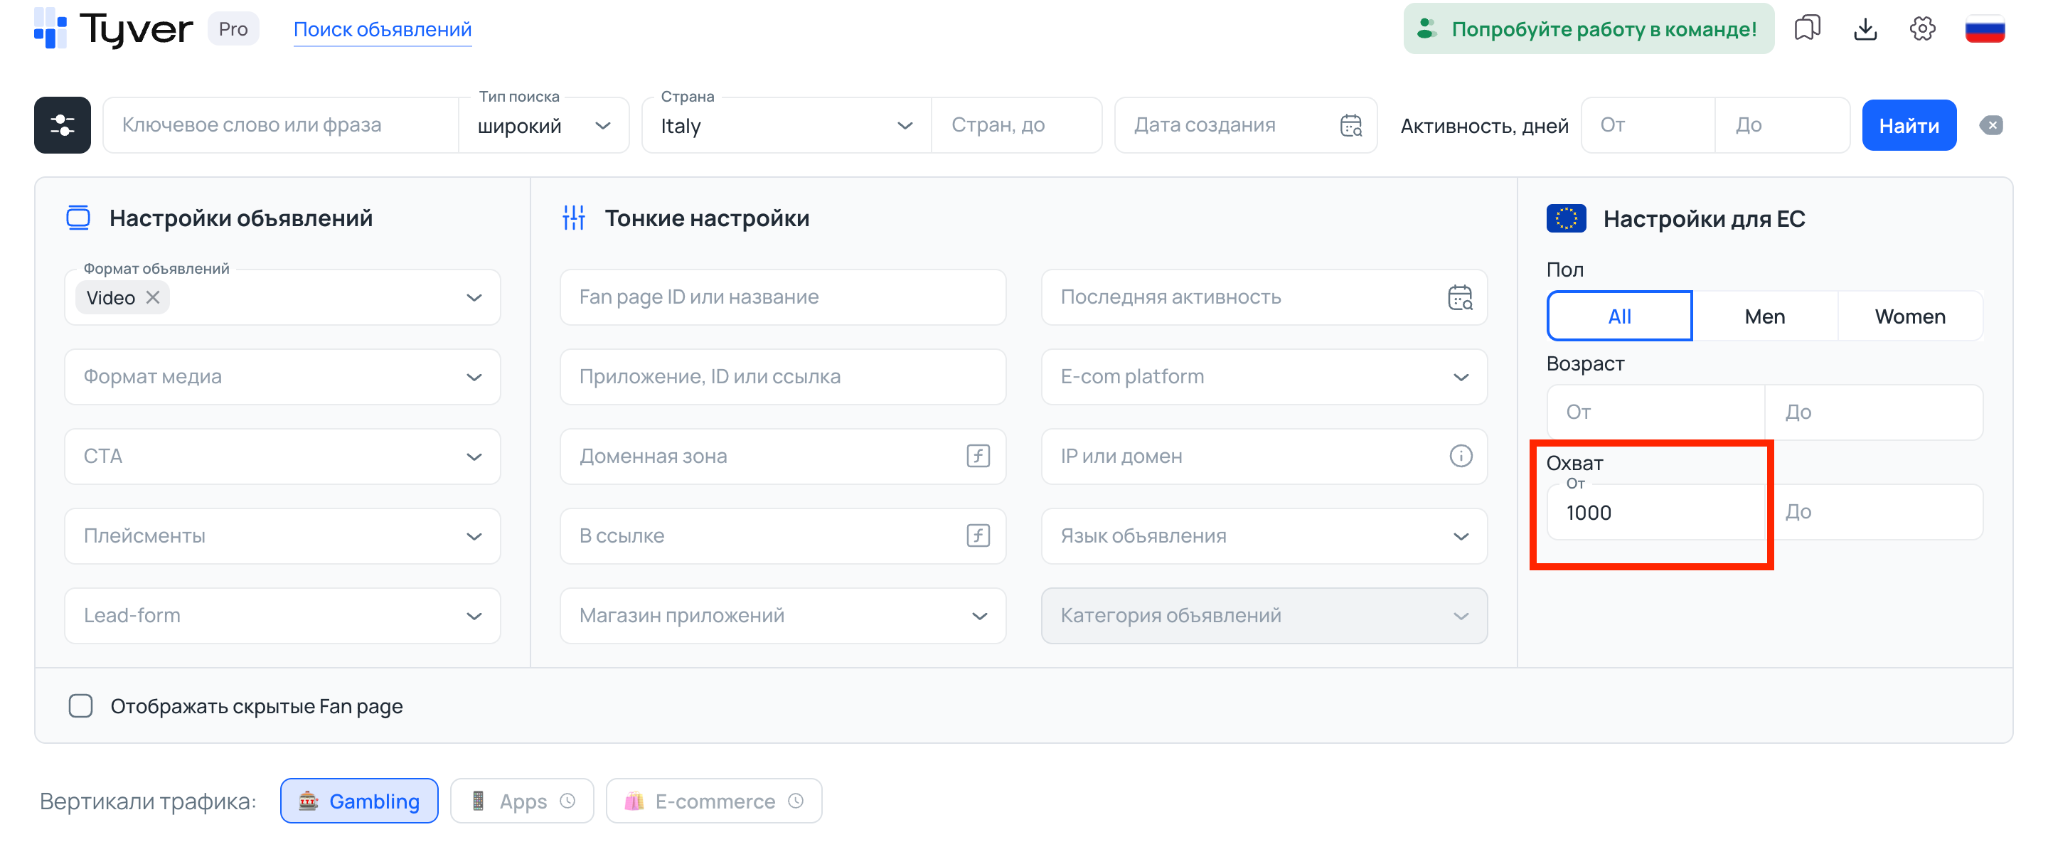The width and height of the screenshot is (2048, 865).
Task: Focus Активность От input
Action: pyautogui.click(x=1648, y=125)
